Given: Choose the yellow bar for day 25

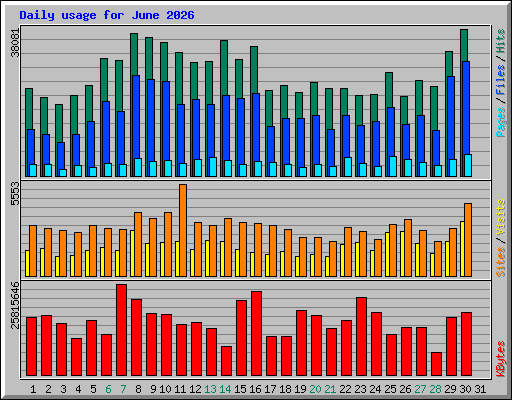Looking at the screenshot, I should pos(387,254).
